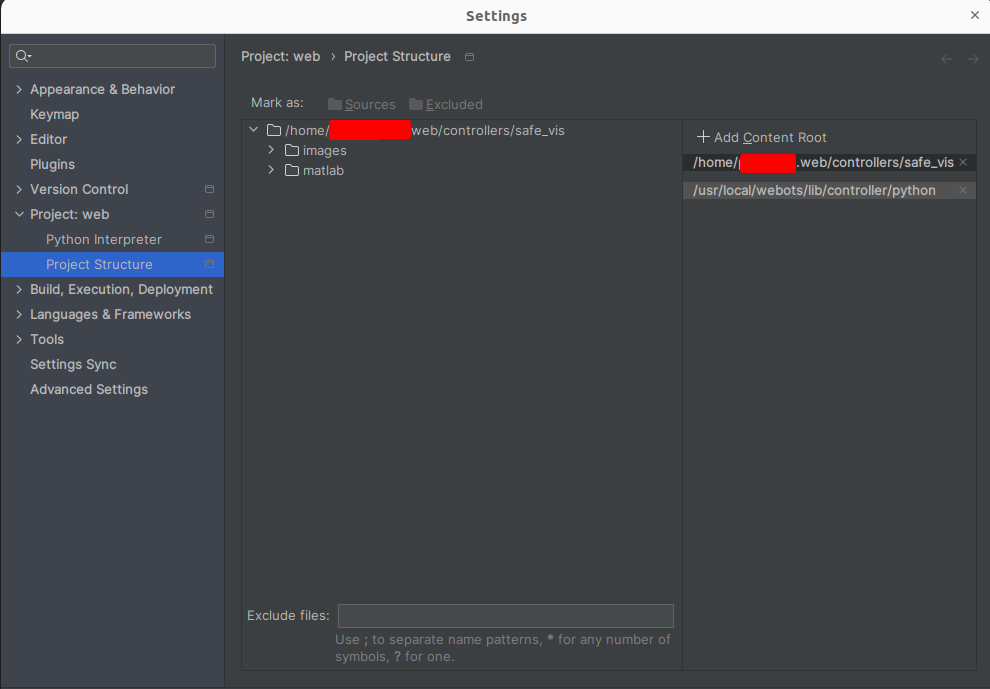Click project-level icon beside Version Control

210,189
